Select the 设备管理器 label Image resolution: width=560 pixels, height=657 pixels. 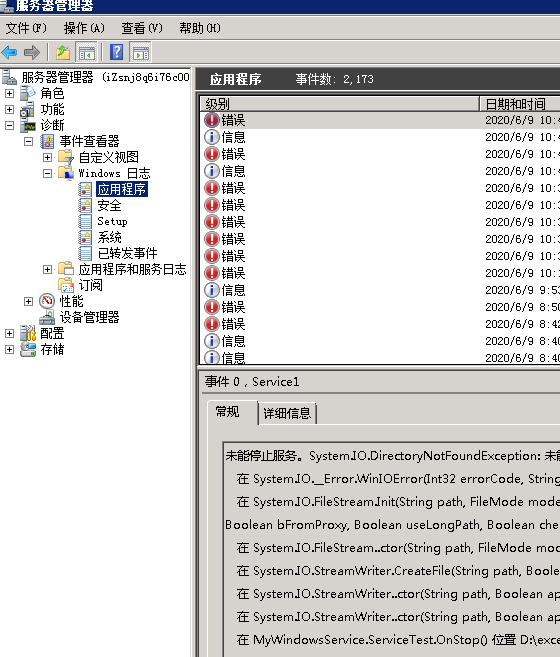pyautogui.click(x=89, y=317)
